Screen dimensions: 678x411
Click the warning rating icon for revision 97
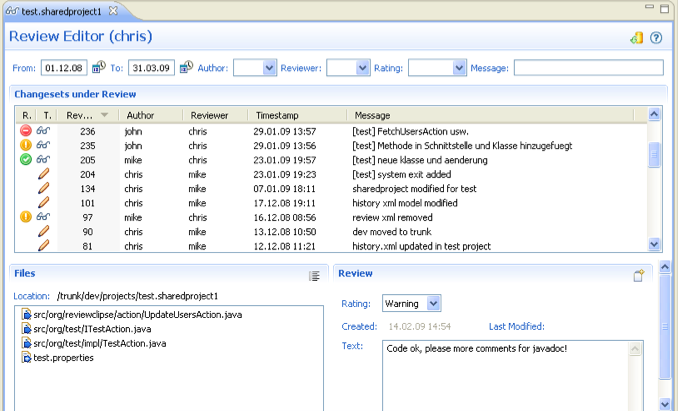[26, 217]
